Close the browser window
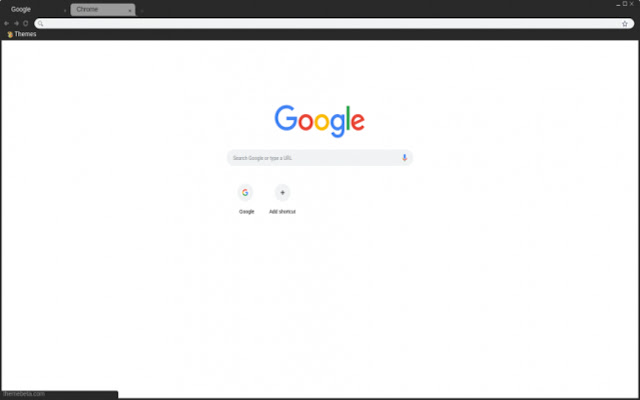This screenshot has width=640, height=400. pyautogui.click(x=631, y=4)
